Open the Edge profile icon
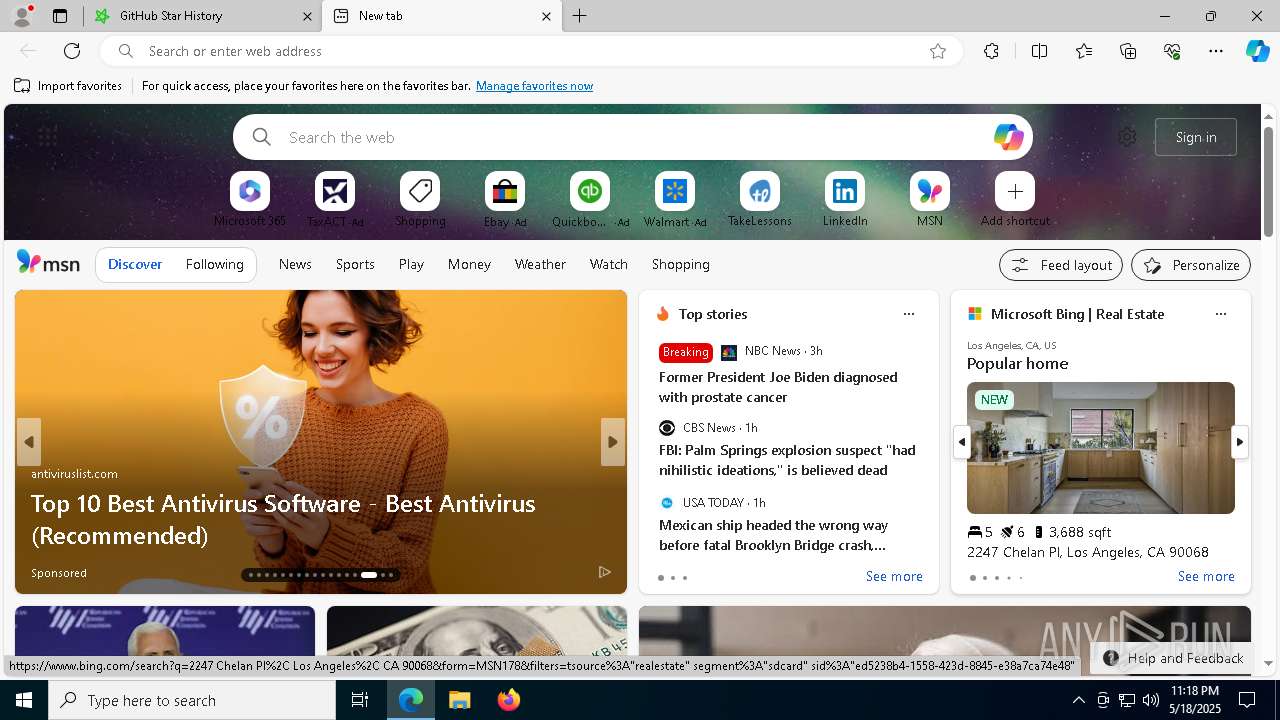Screen dimensions: 1280x720 (x=22, y=16)
